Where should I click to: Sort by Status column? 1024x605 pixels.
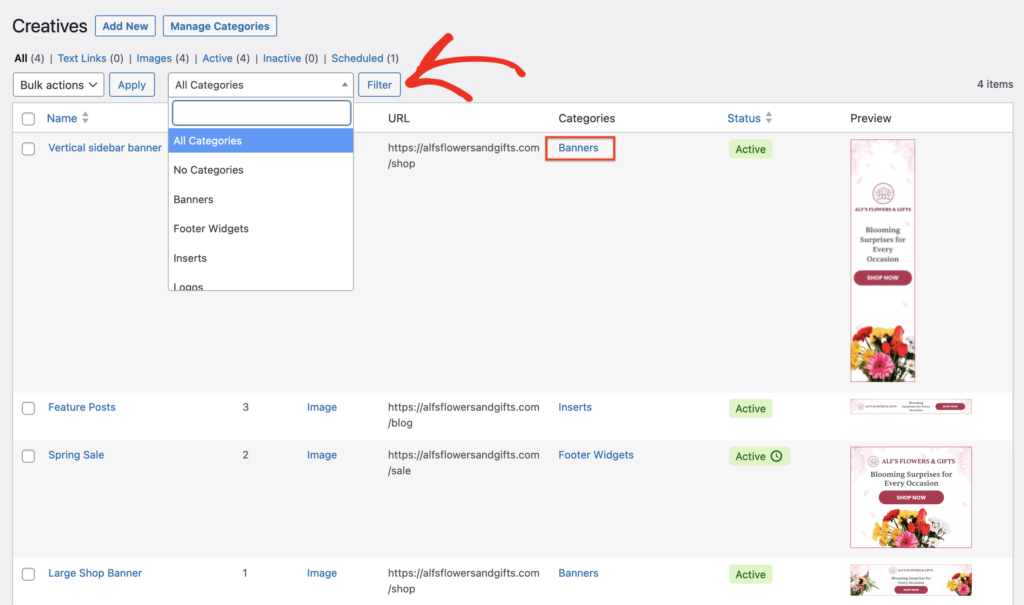744,118
